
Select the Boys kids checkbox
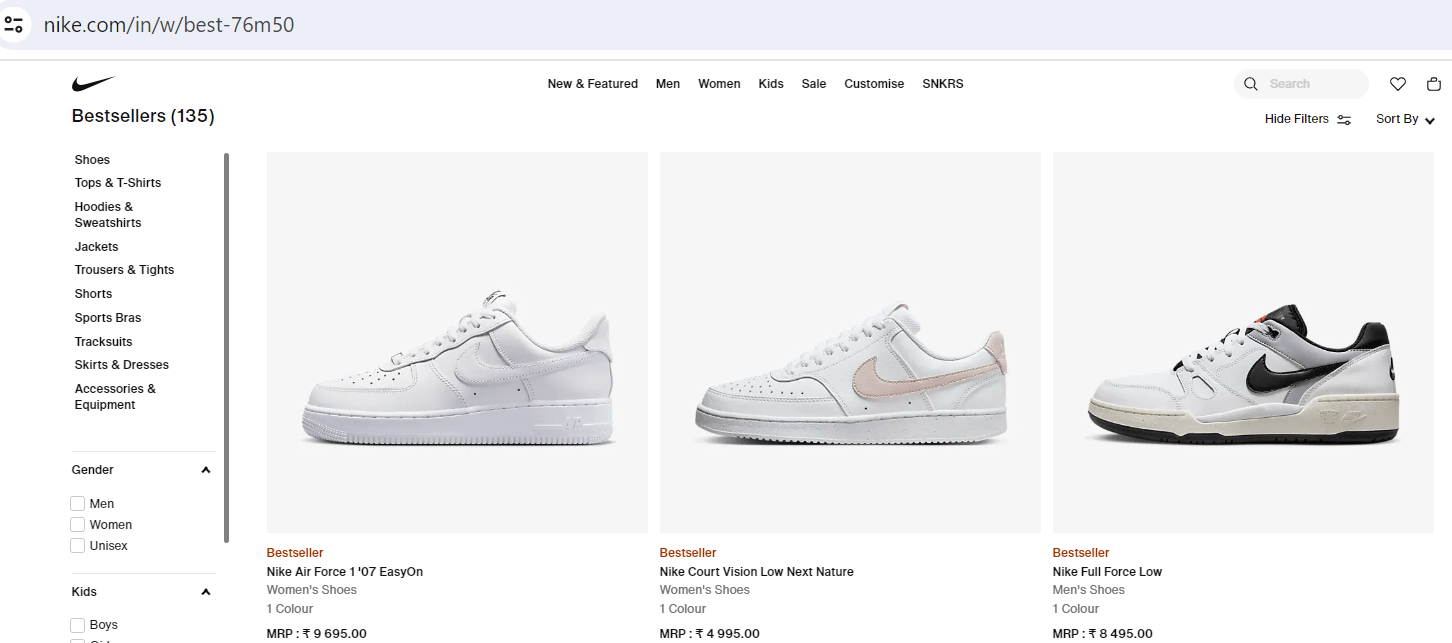tap(78, 625)
